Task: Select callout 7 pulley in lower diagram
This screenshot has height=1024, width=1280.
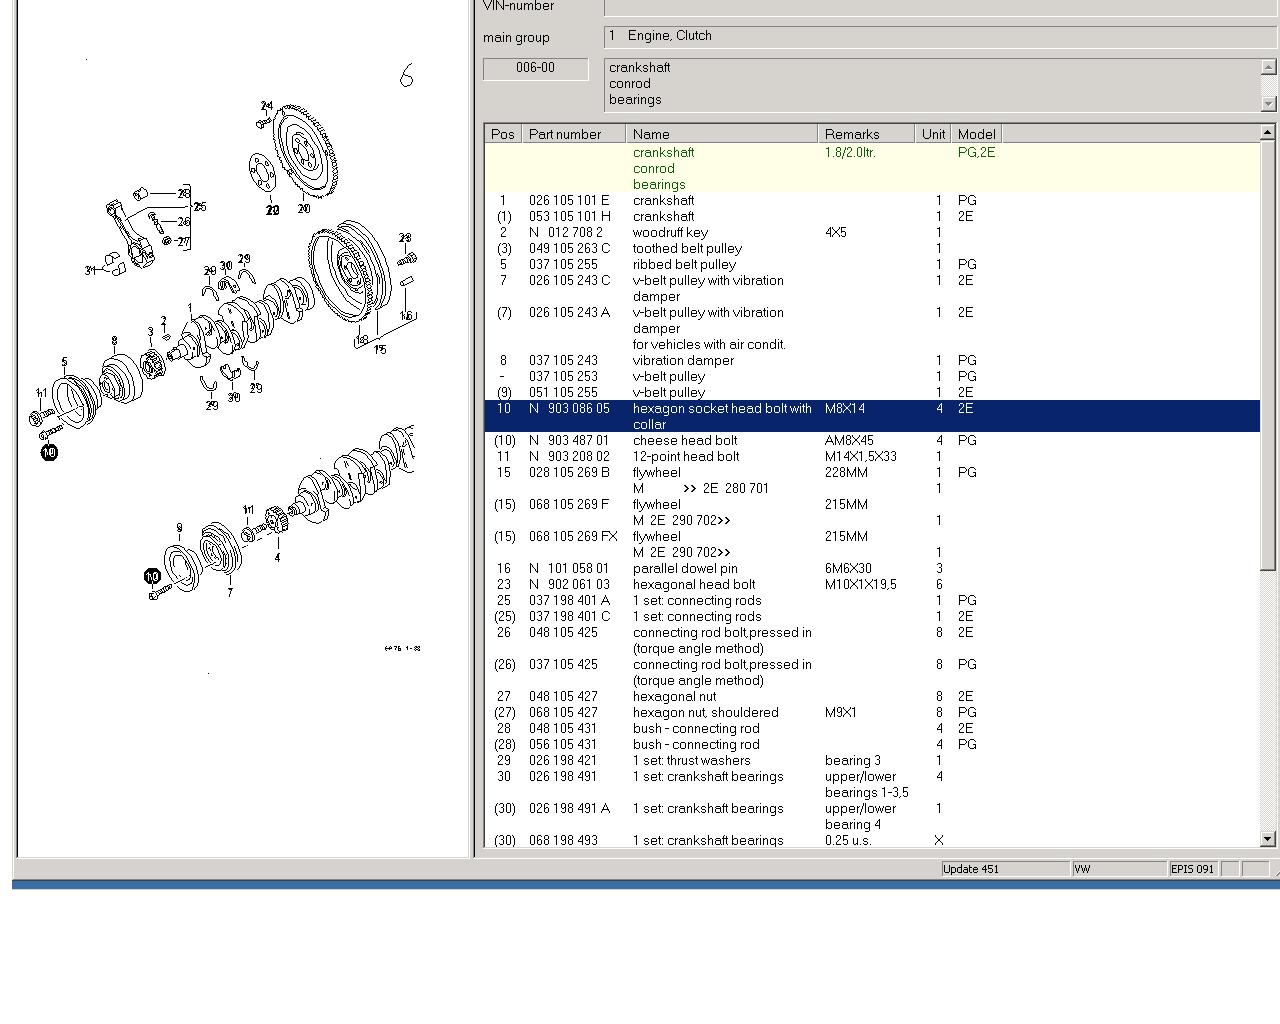Action: click(230, 592)
